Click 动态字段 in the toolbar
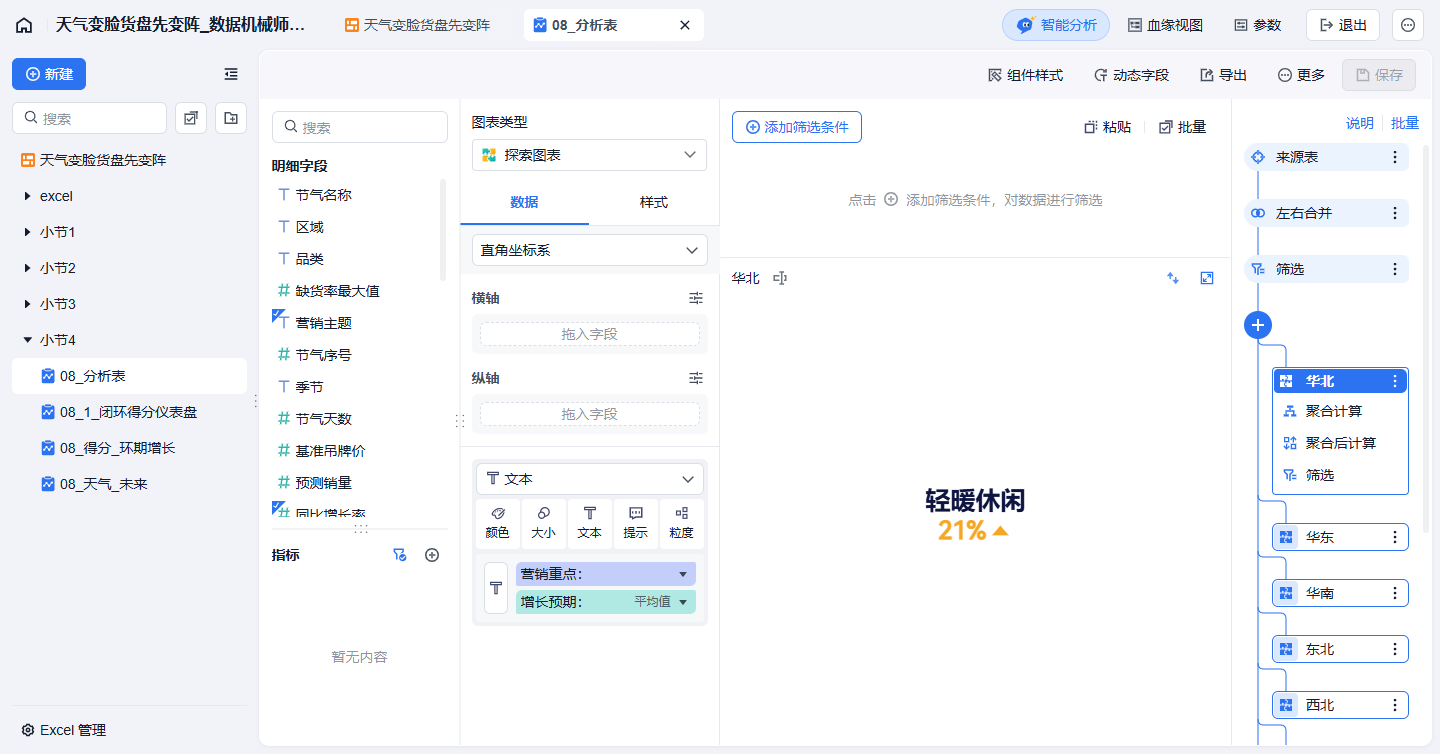Screen dimensions: 1440x754 coord(1131,75)
